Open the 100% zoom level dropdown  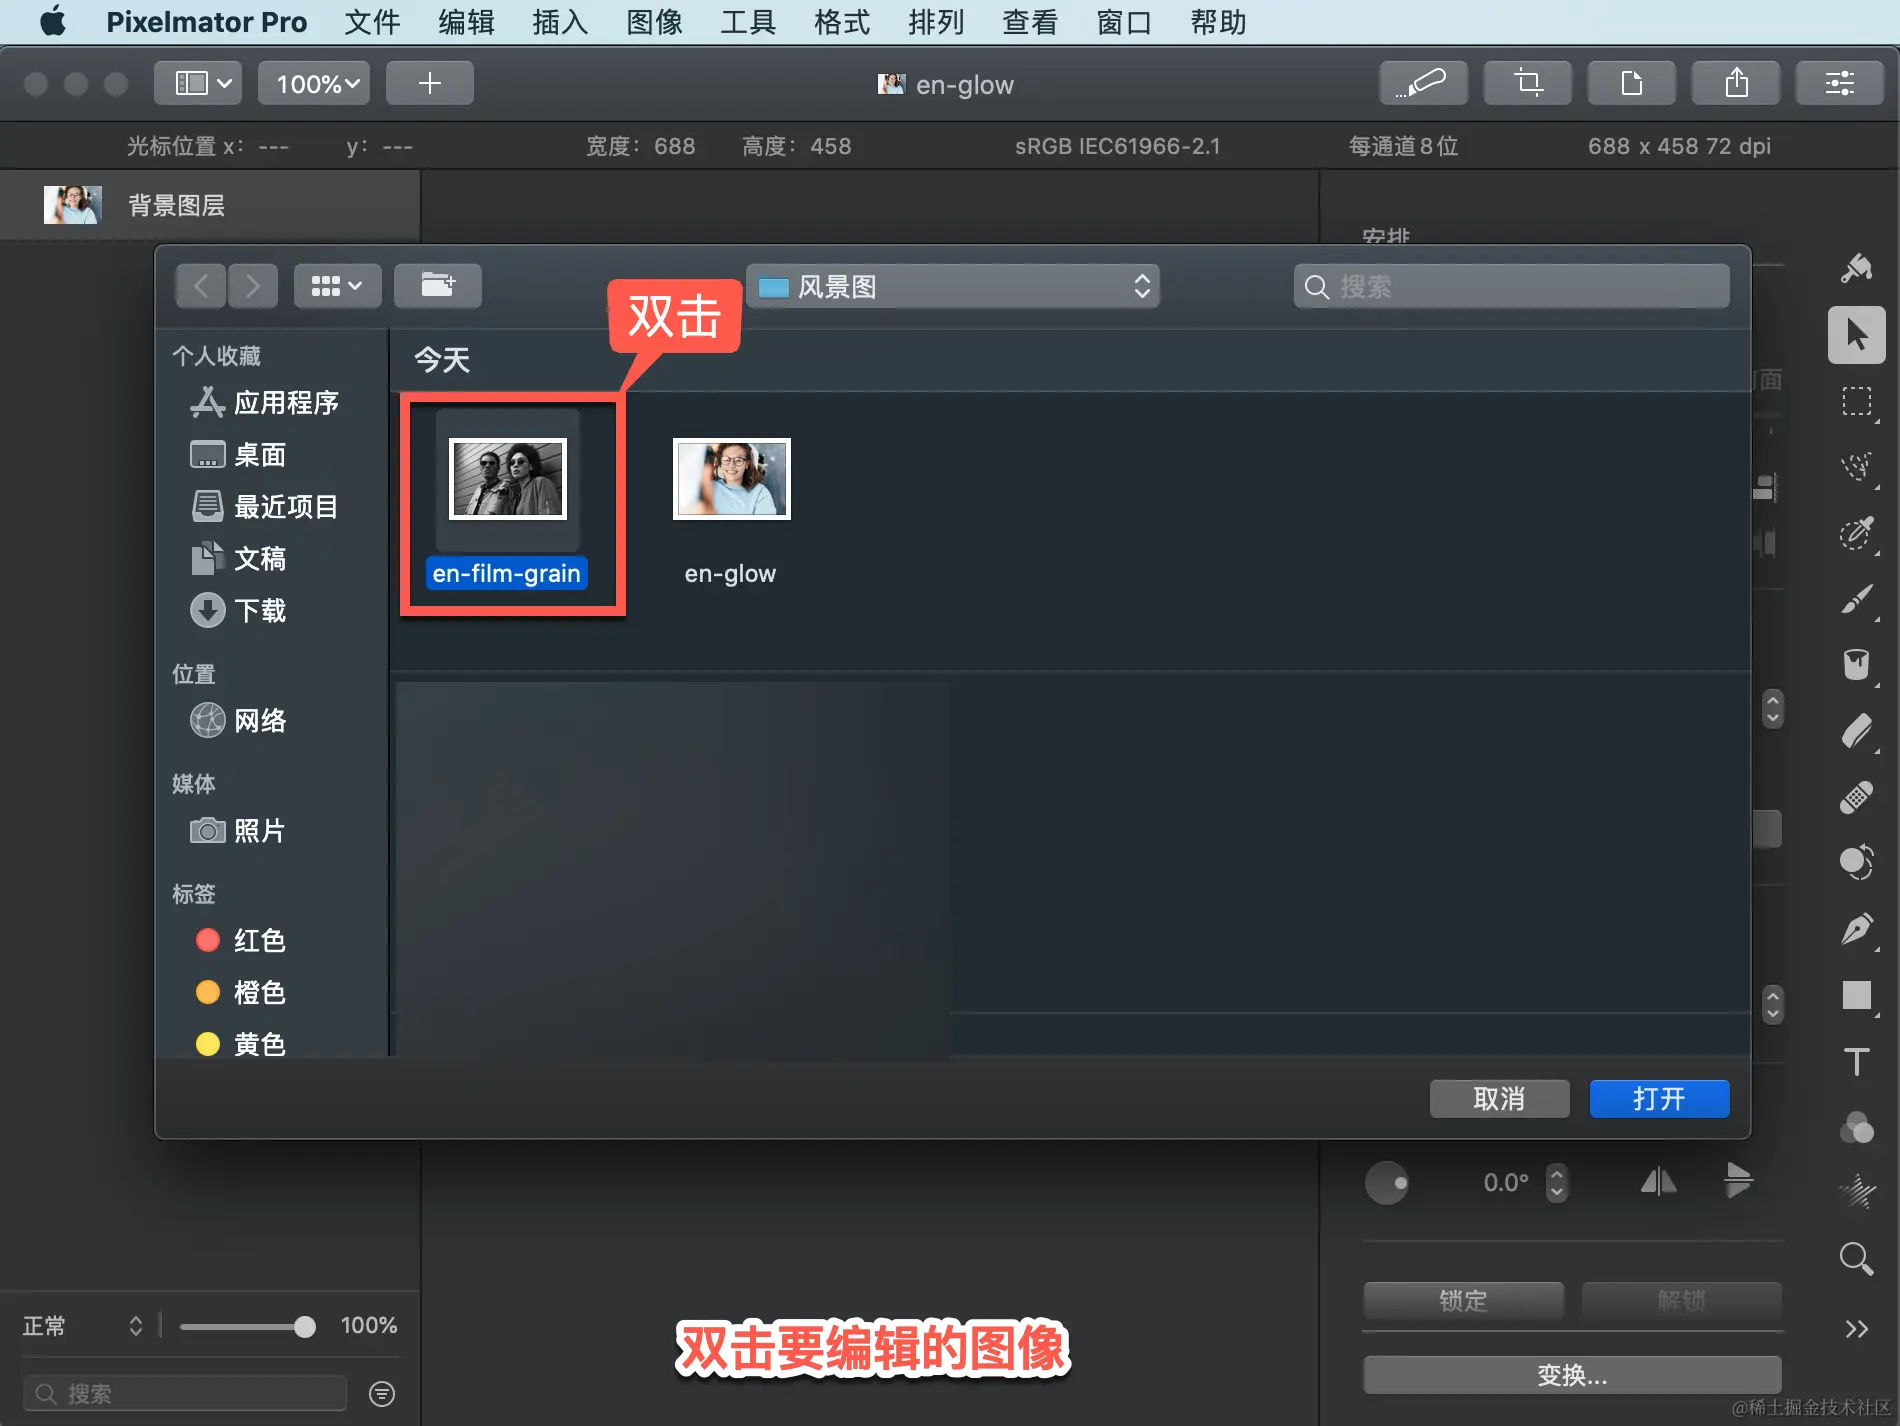314,83
